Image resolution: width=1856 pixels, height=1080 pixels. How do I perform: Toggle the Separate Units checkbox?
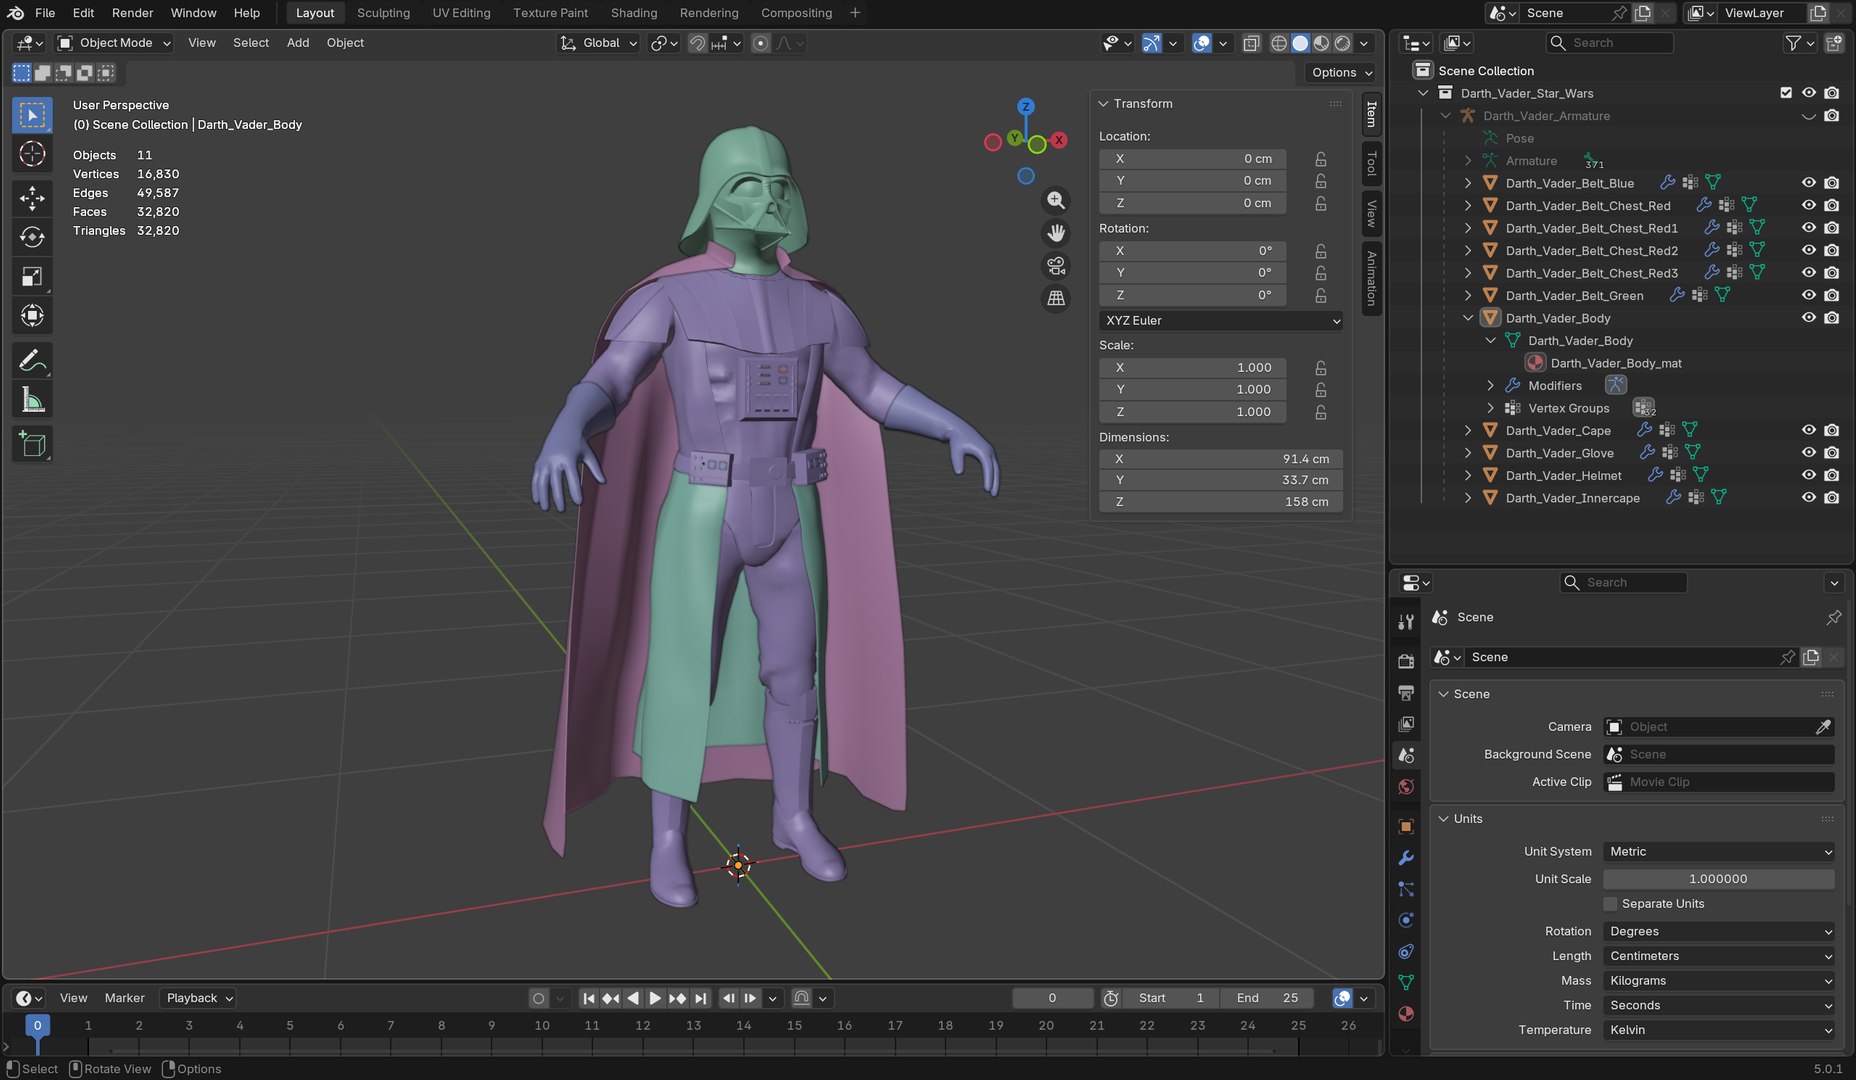[x=1610, y=904]
